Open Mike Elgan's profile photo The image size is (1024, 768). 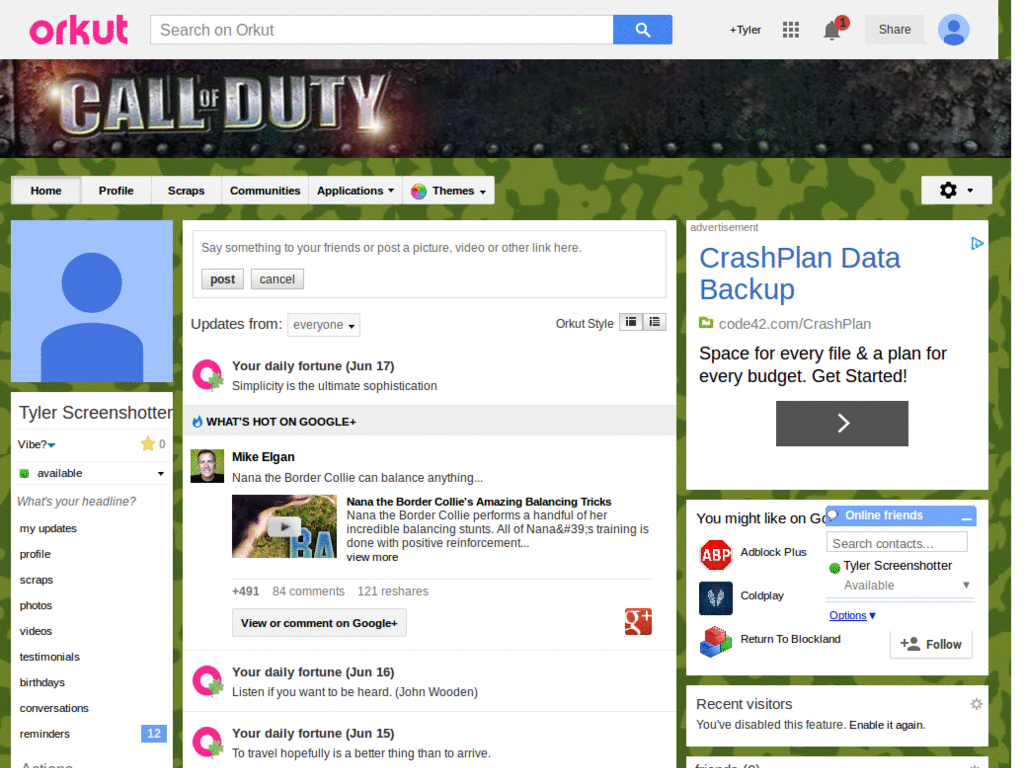[x=207, y=466]
